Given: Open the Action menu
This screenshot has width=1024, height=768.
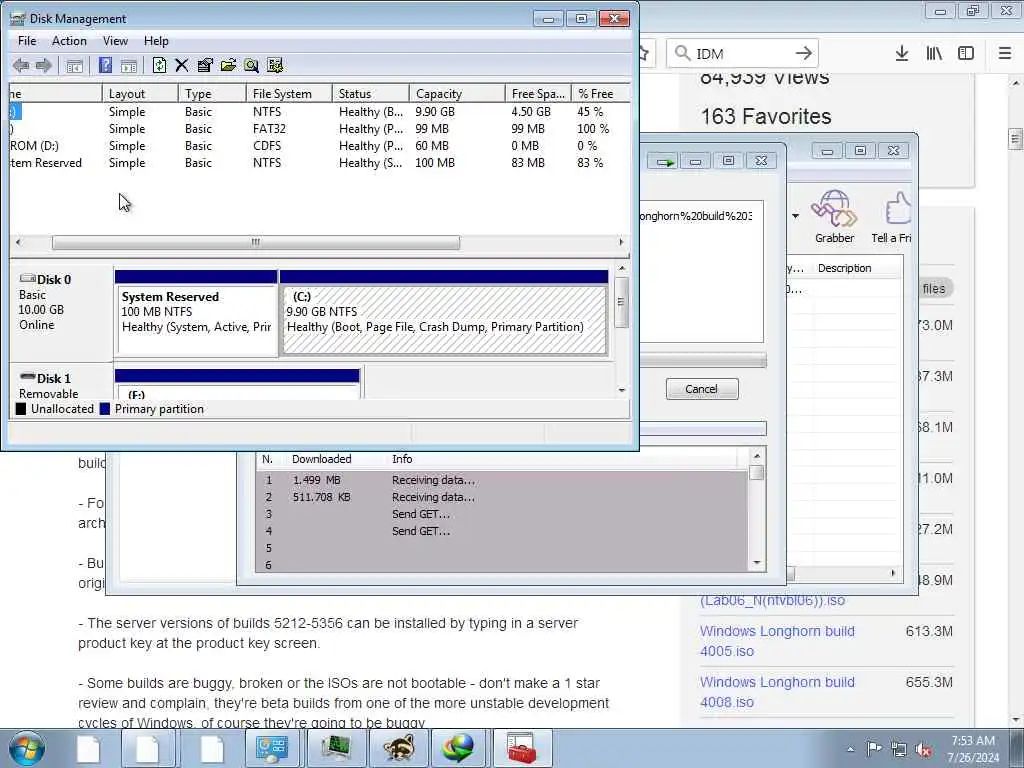Looking at the screenshot, I should tap(69, 40).
